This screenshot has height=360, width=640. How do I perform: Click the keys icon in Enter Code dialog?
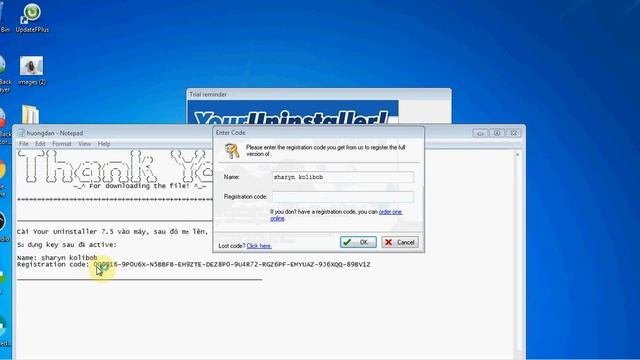tap(232, 151)
